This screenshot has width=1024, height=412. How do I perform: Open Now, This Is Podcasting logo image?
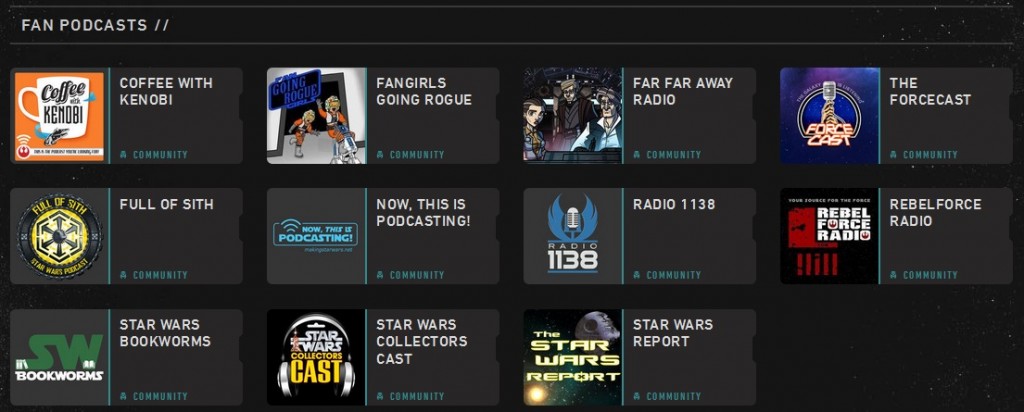click(316, 236)
